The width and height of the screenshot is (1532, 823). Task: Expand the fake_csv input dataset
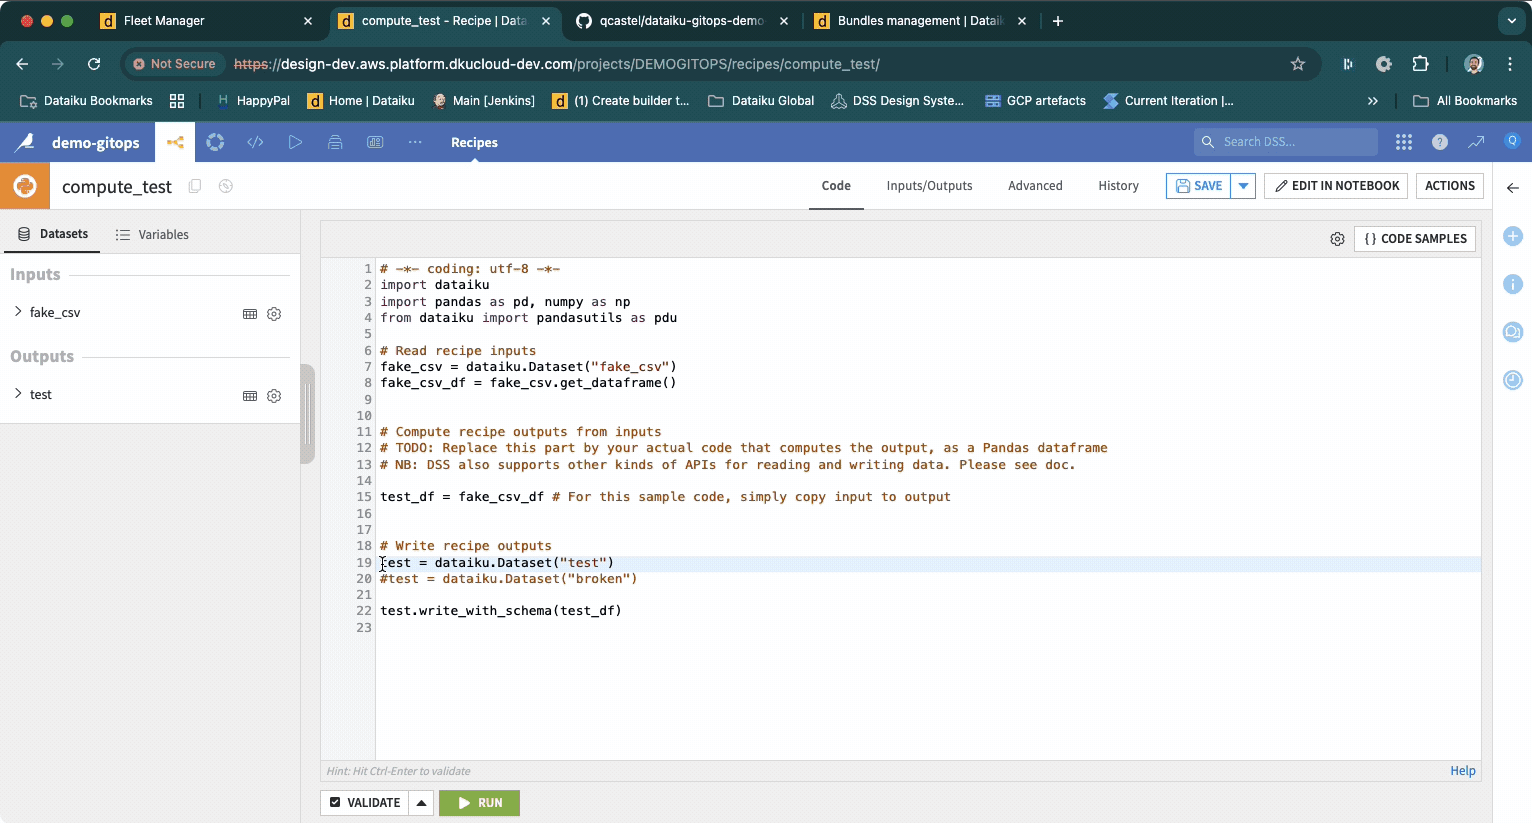(18, 312)
